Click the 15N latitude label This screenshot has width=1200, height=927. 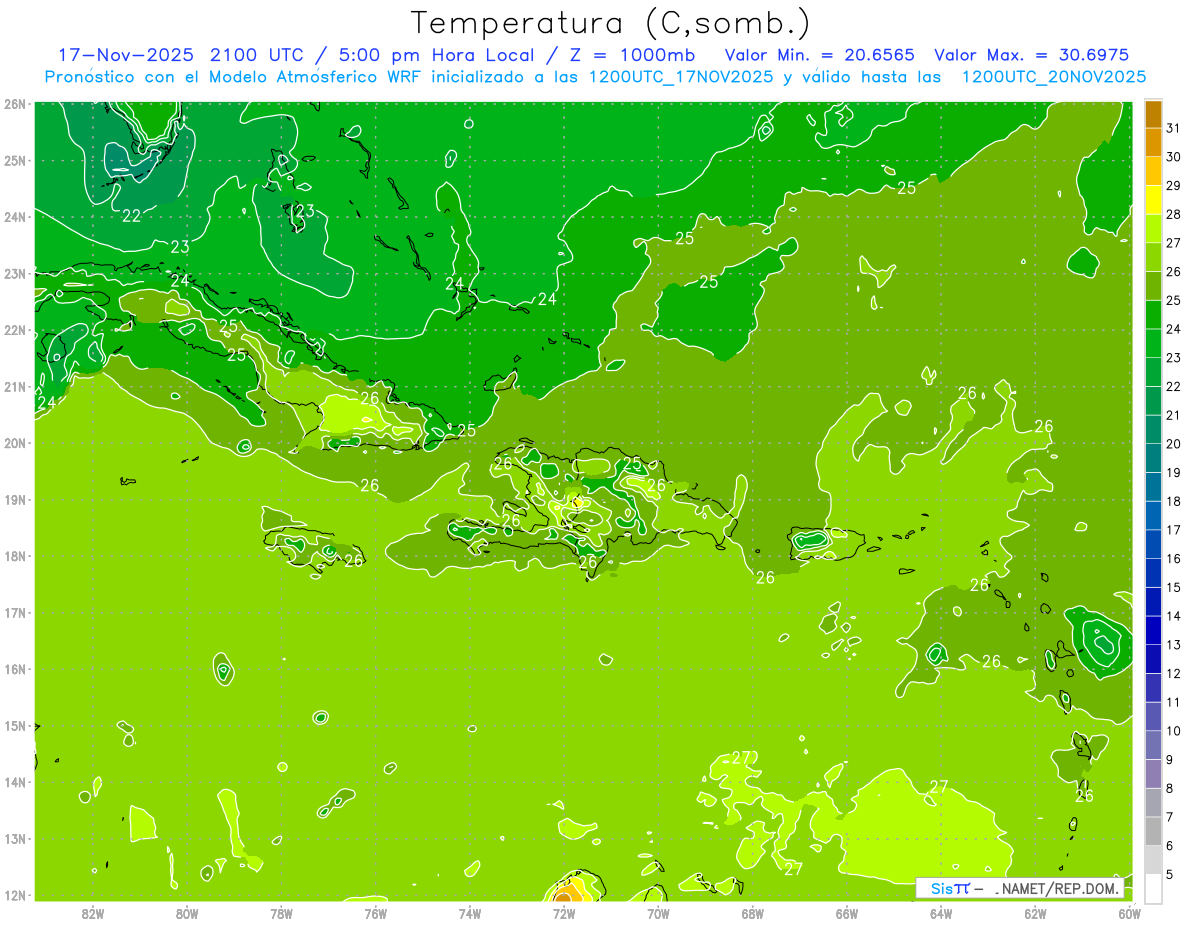coord(14,725)
